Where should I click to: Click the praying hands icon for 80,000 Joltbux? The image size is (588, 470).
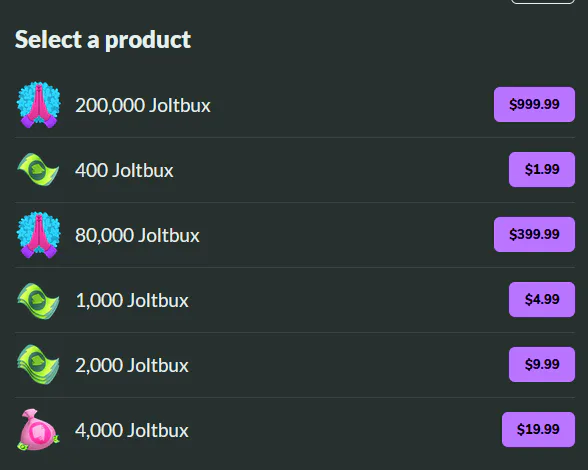point(38,235)
